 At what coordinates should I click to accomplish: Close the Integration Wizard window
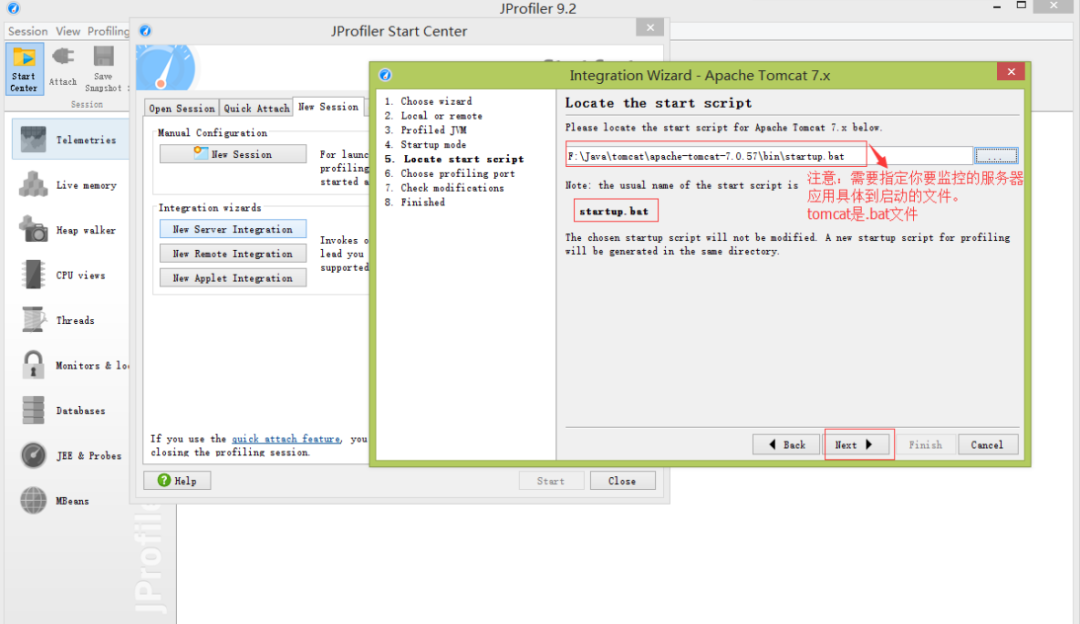tap(1010, 72)
